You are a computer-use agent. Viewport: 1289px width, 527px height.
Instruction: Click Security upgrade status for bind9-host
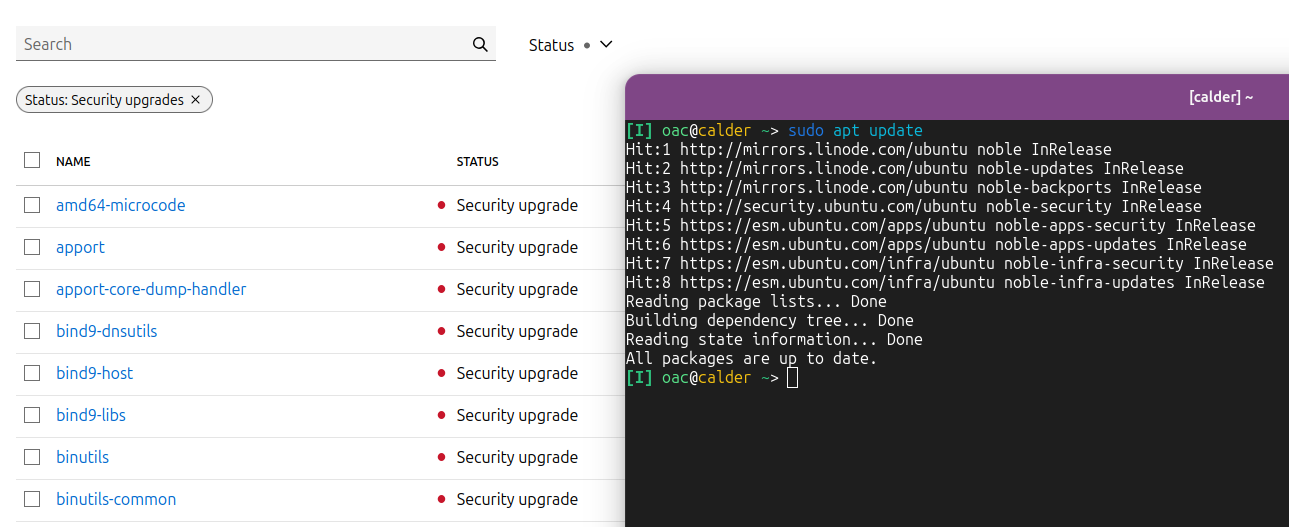pos(517,373)
